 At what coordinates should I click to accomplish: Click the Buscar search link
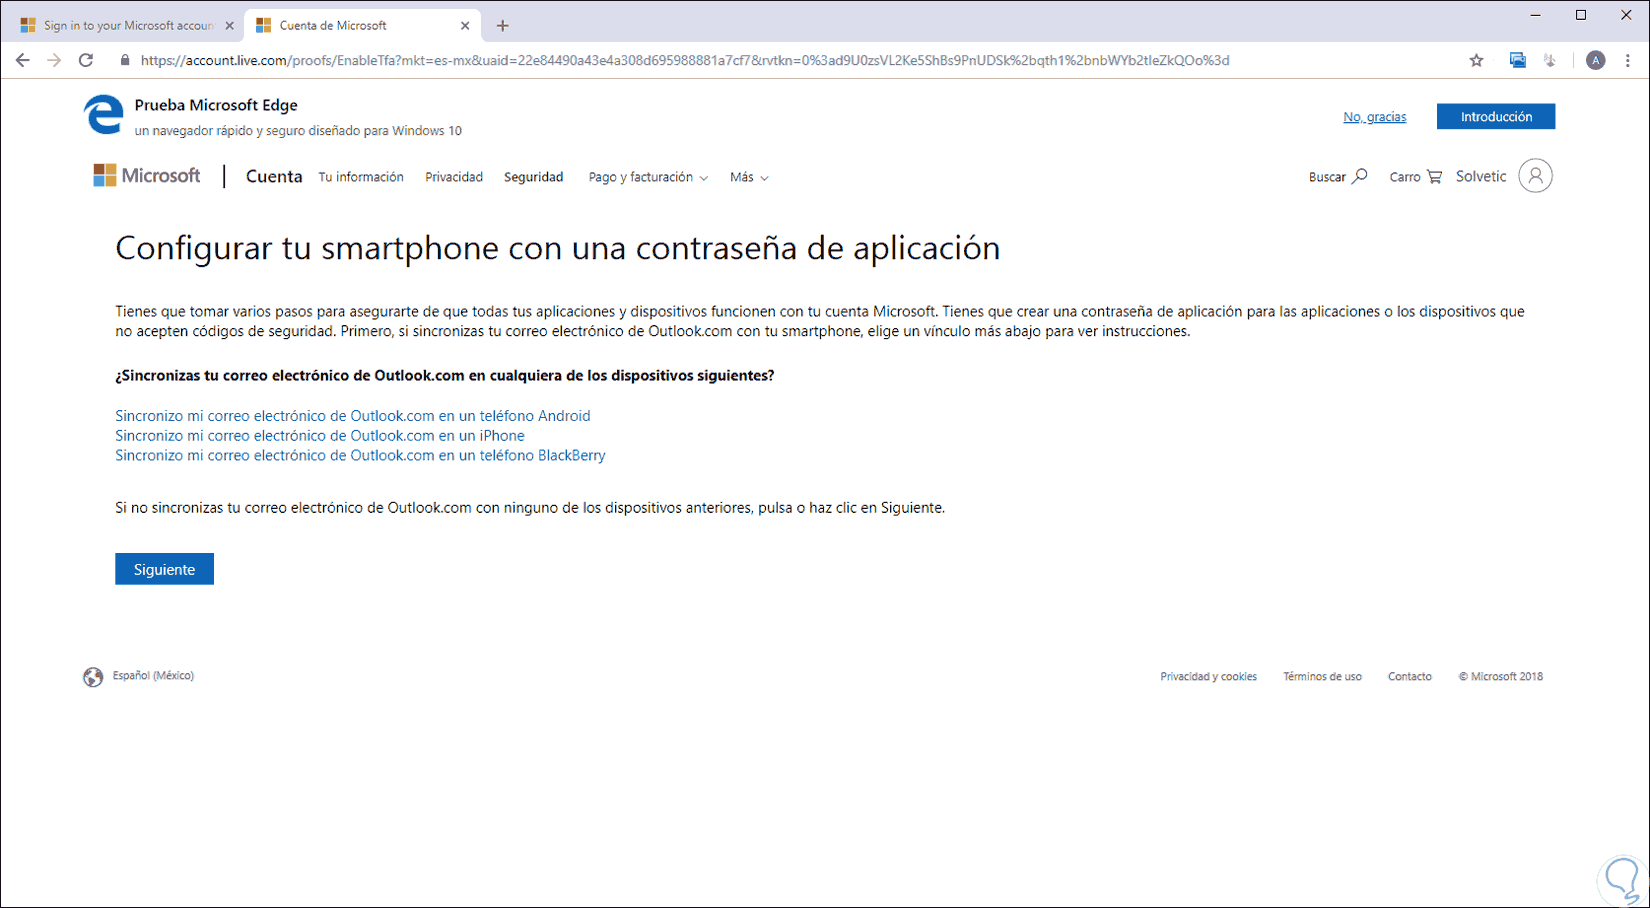pos(1327,177)
